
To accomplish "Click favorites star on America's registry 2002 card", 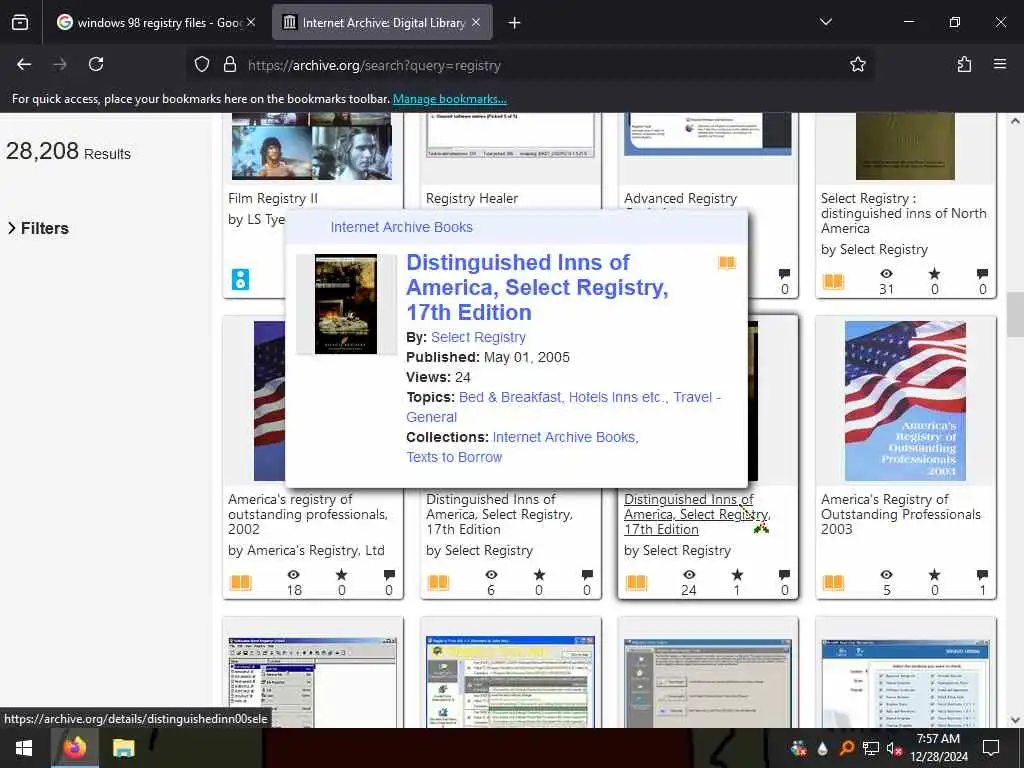I will [x=342, y=575].
